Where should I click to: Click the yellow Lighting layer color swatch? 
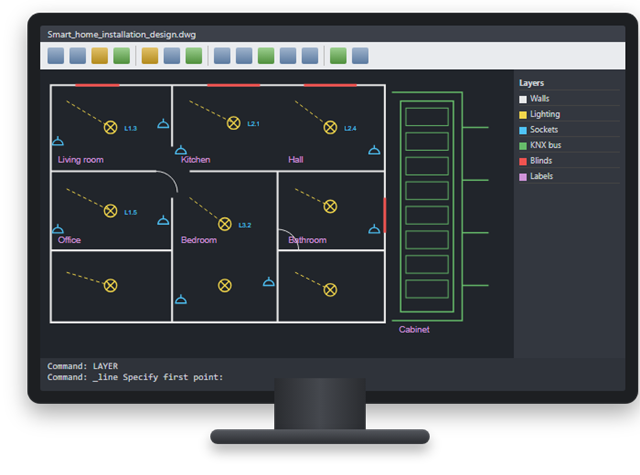click(x=523, y=115)
